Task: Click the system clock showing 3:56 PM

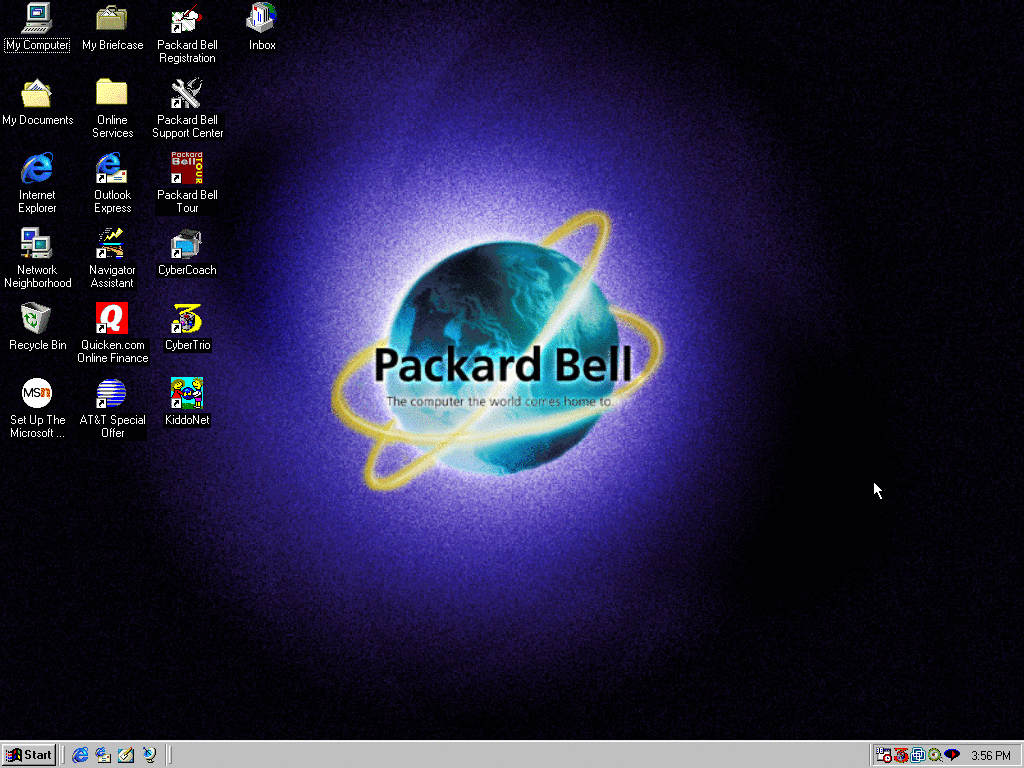Action: point(990,756)
